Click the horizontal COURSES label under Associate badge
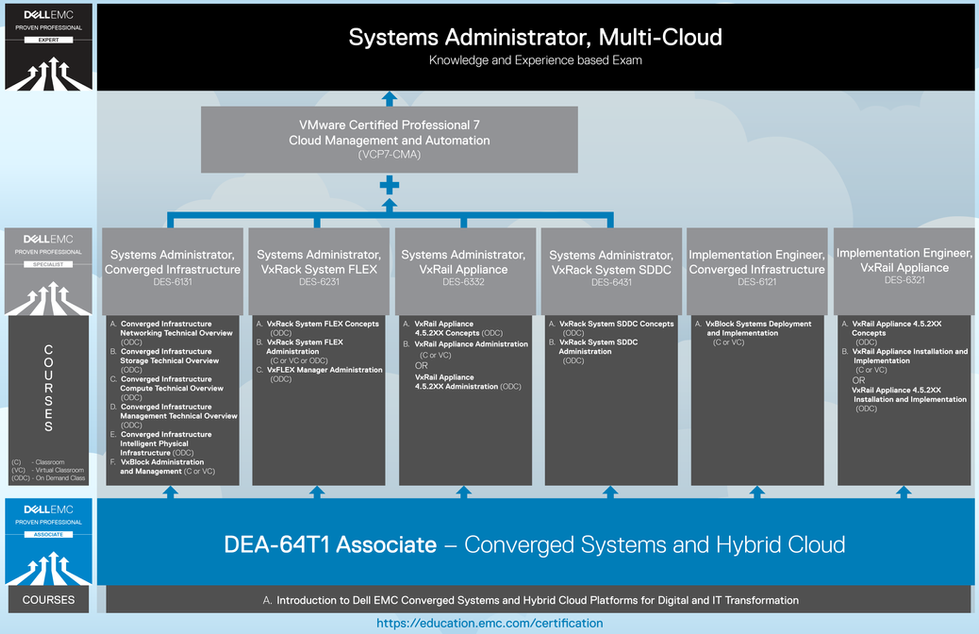979x634 pixels. click(49, 600)
